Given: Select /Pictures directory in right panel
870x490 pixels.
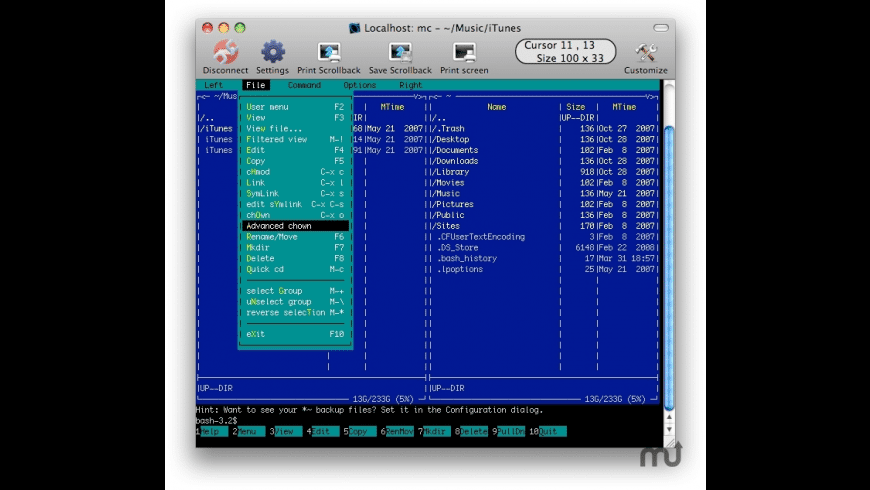Looking at the screenshot, I should 544,204.
